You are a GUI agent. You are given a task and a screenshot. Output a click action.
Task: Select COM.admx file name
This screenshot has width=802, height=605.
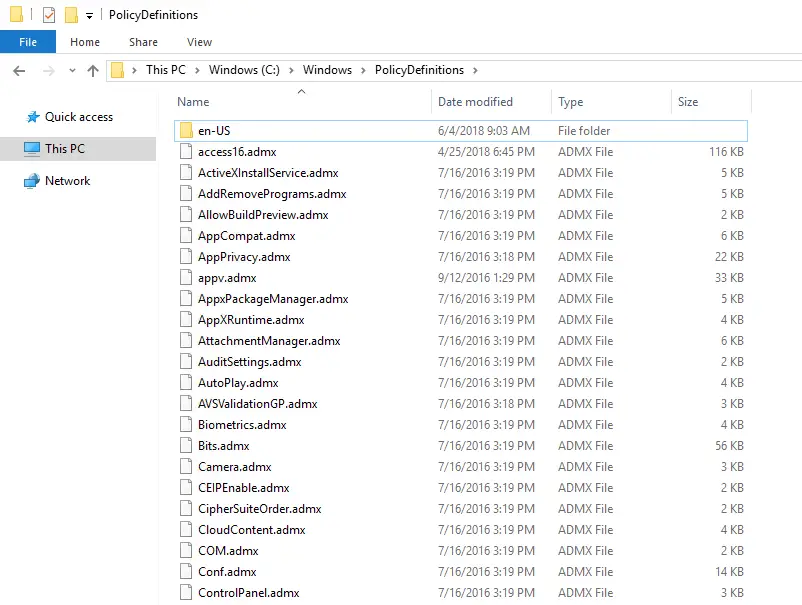point(228,551)
